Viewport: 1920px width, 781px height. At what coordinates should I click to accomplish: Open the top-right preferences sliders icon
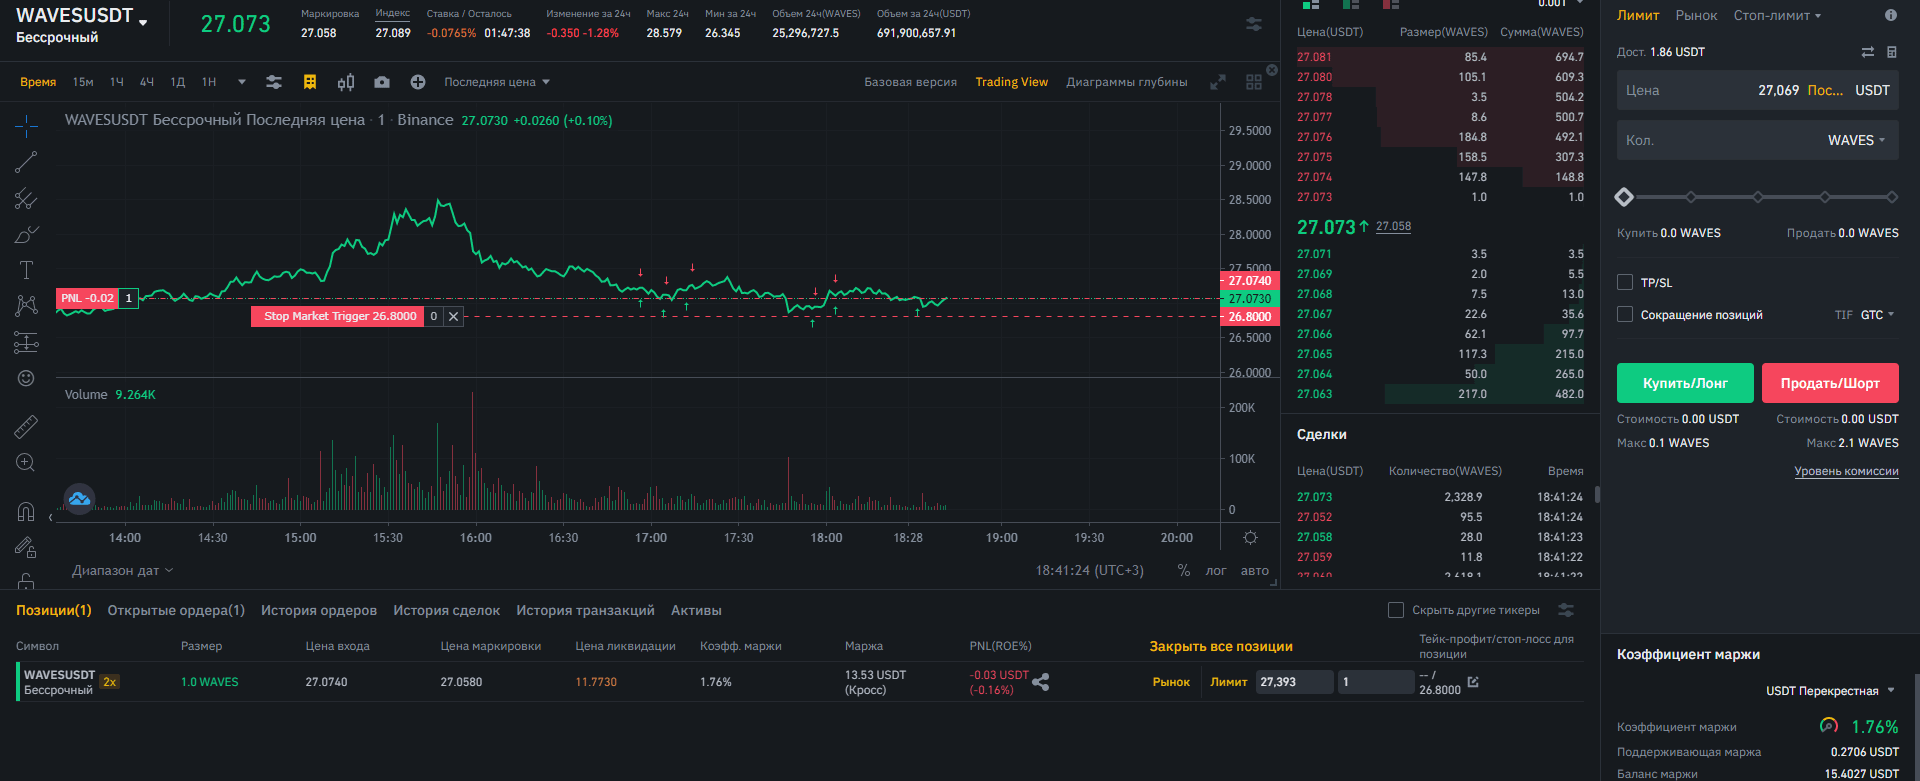pos(1254,24)
